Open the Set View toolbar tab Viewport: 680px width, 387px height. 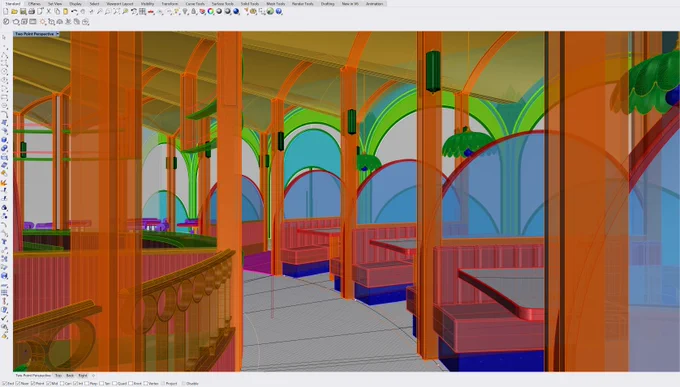click(x=55, y=4)
